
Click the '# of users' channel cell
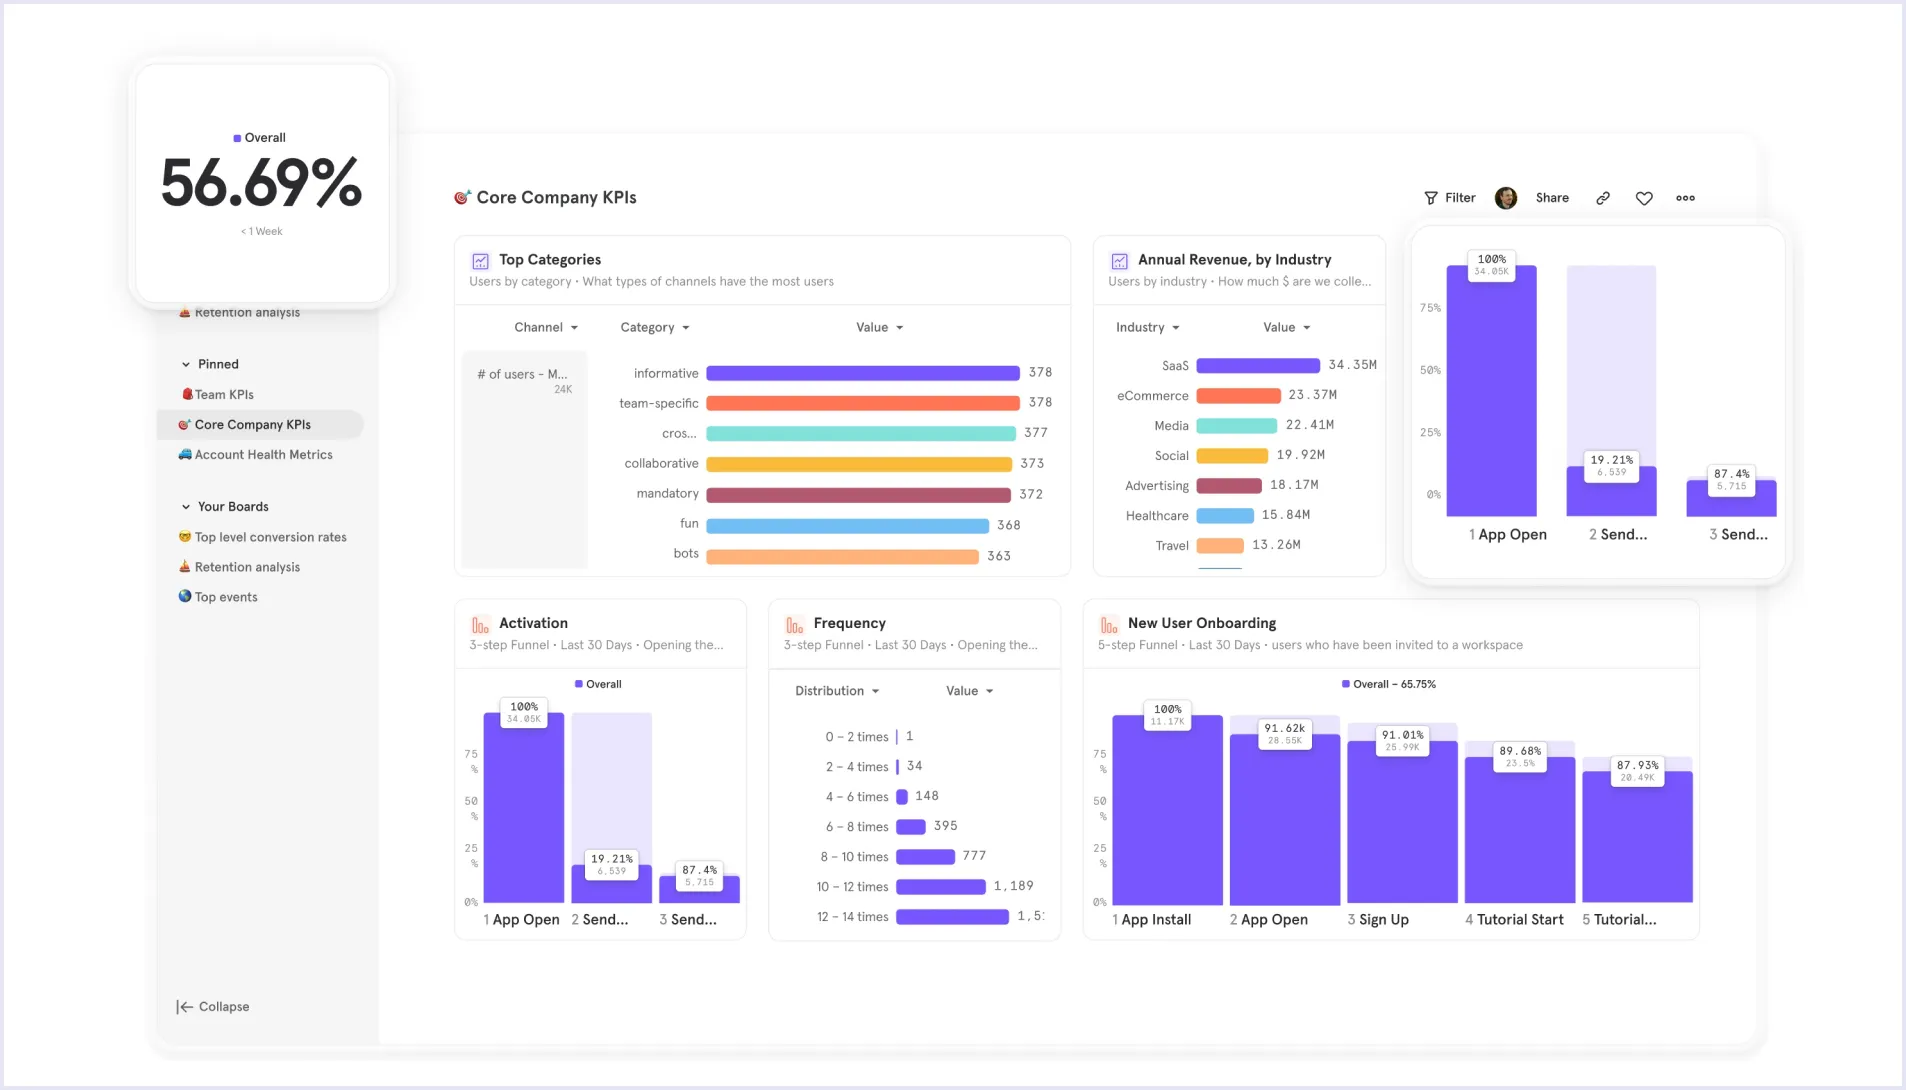point(524,460)
